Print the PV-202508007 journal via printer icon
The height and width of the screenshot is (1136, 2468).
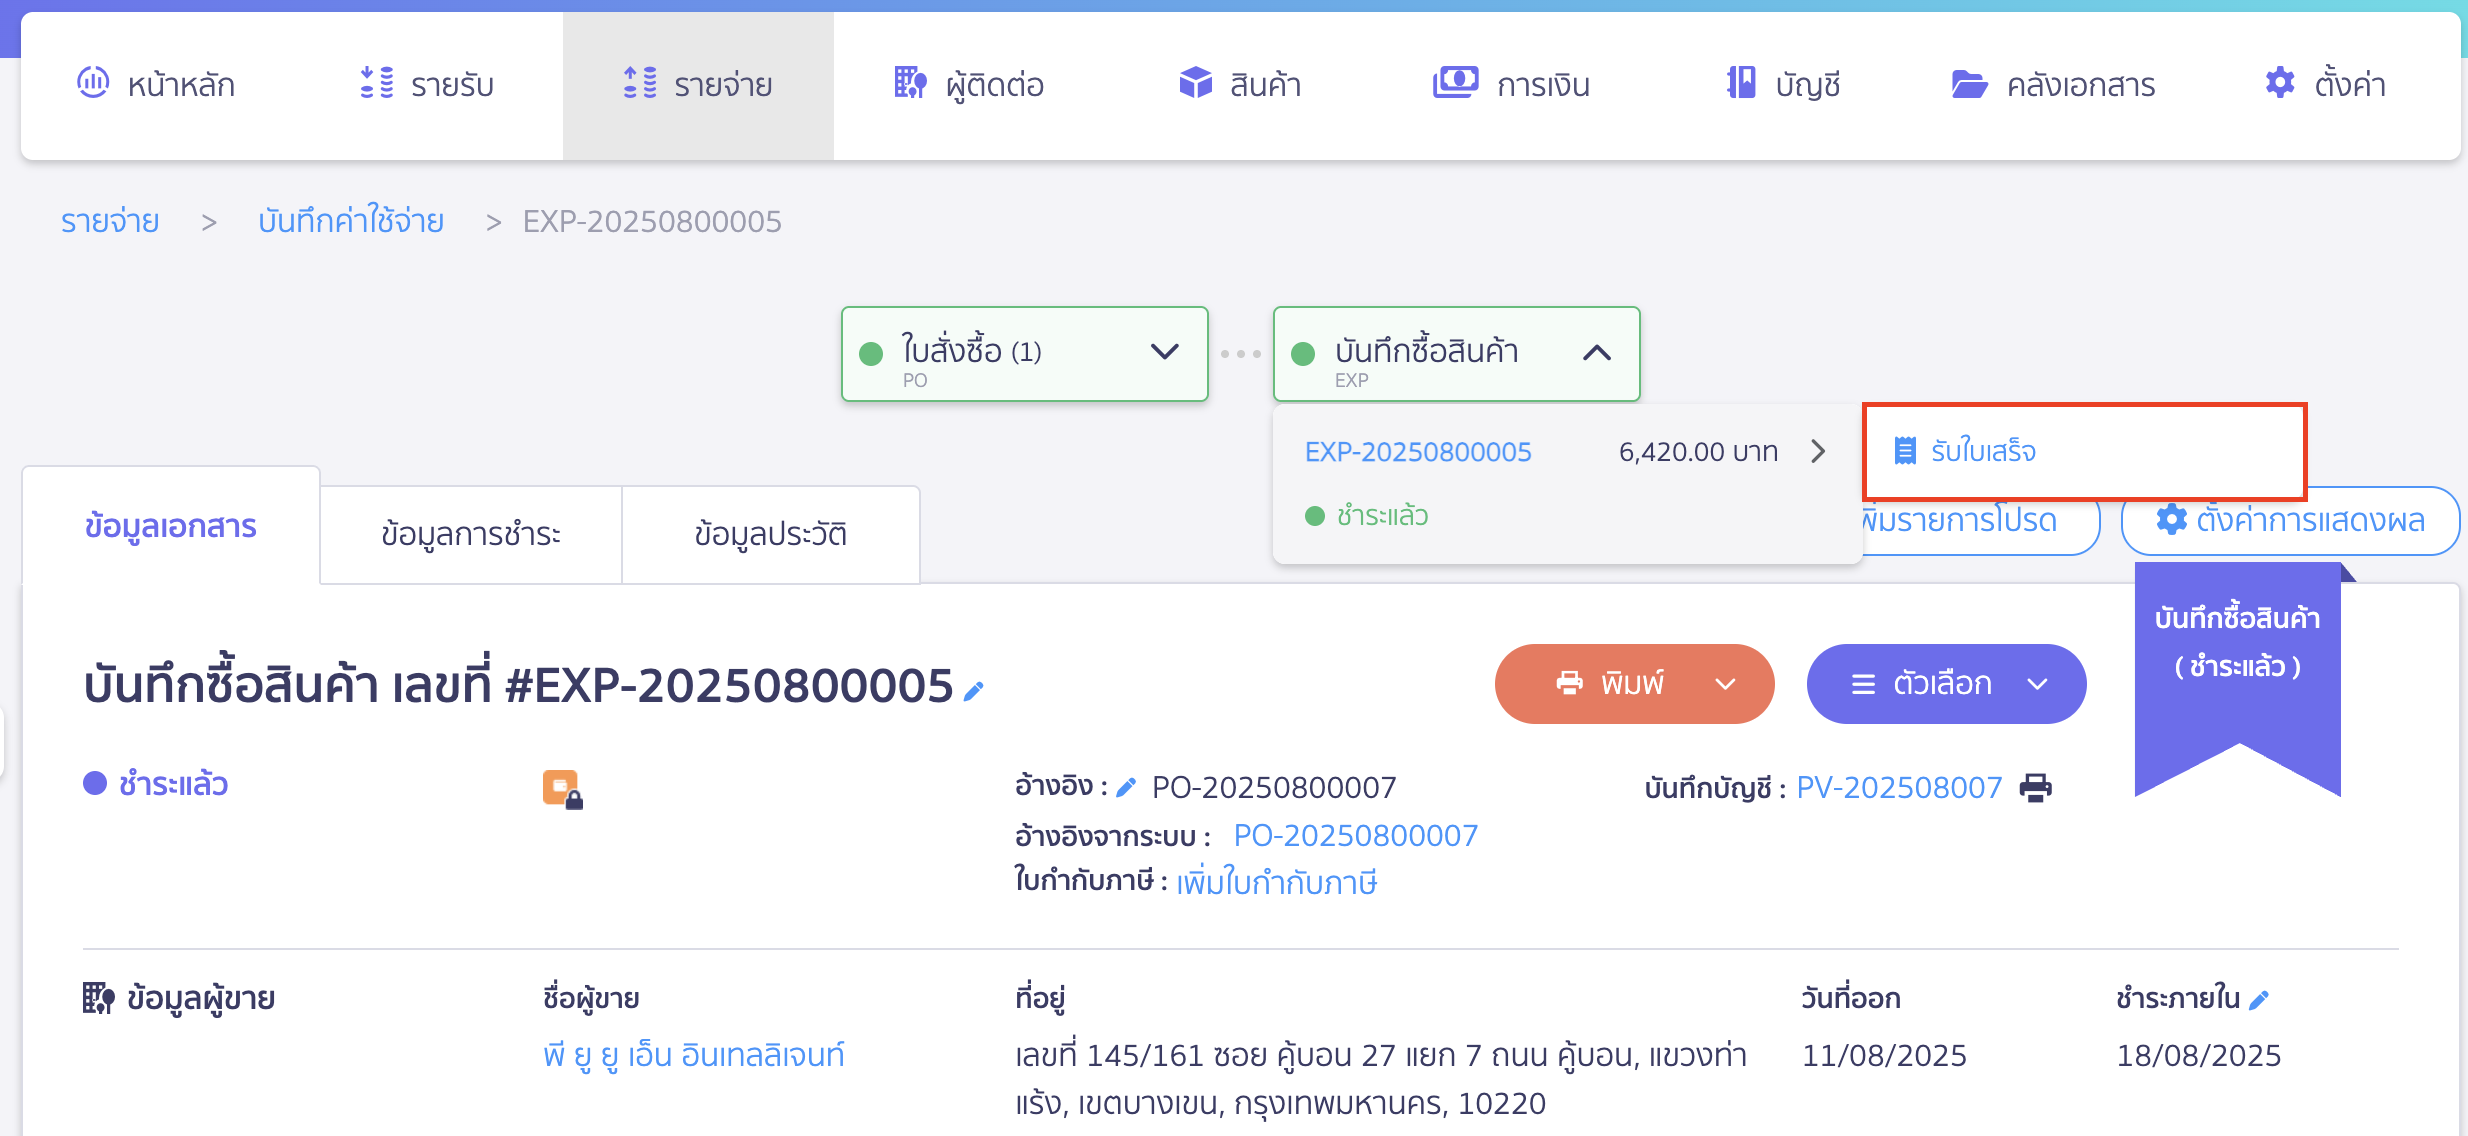pyautogui.click(x=2036, y=788)
